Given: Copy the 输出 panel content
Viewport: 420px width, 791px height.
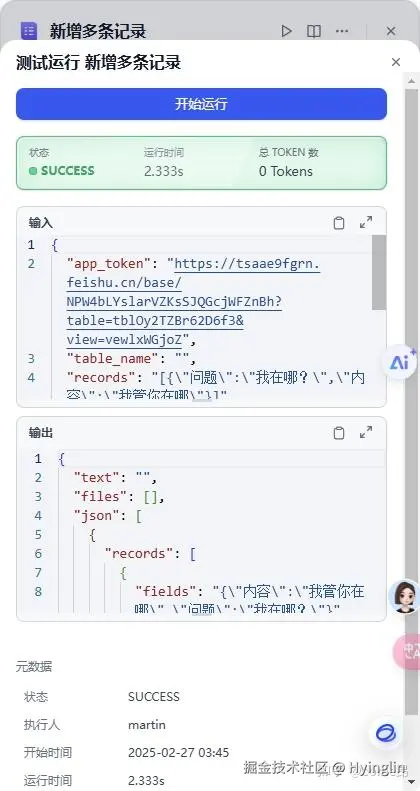Looking at the screenshot, I should (x=339, y=433).
